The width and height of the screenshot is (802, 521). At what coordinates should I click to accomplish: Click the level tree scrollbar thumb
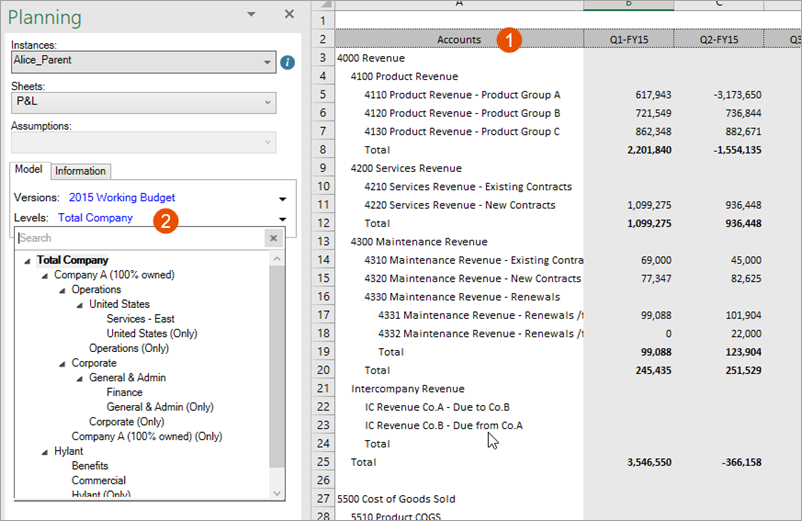(x=277, y=366)
